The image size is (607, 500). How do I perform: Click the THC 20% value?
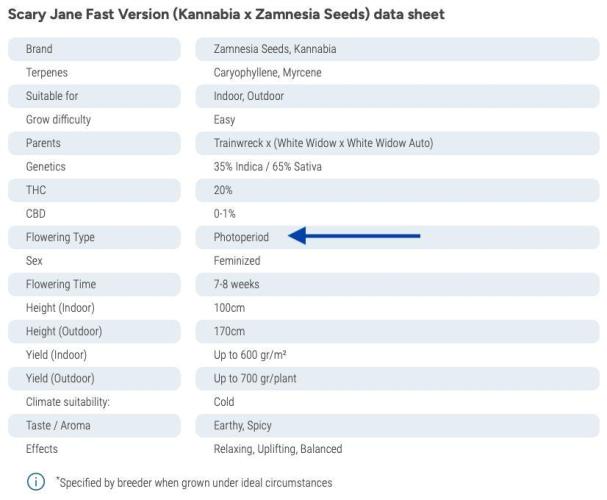point(223,190)
